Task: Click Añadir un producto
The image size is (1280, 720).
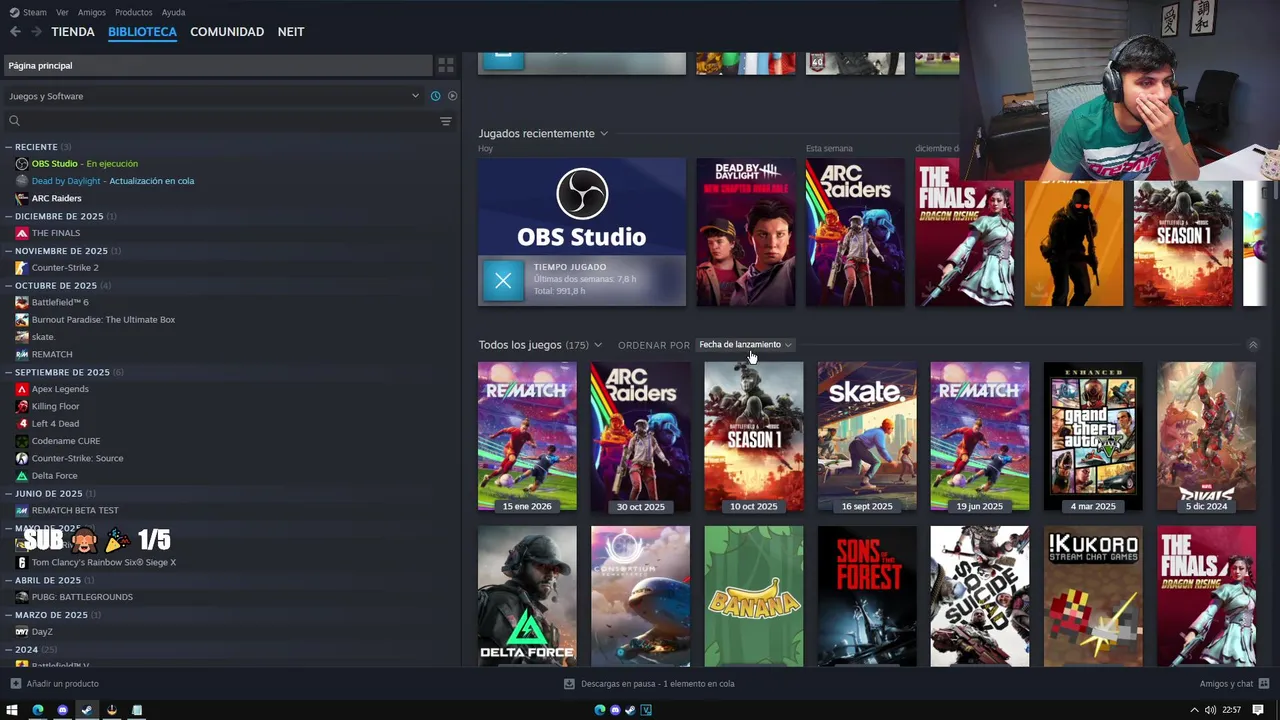Action: pyautogui.click(x=55, y=684)
